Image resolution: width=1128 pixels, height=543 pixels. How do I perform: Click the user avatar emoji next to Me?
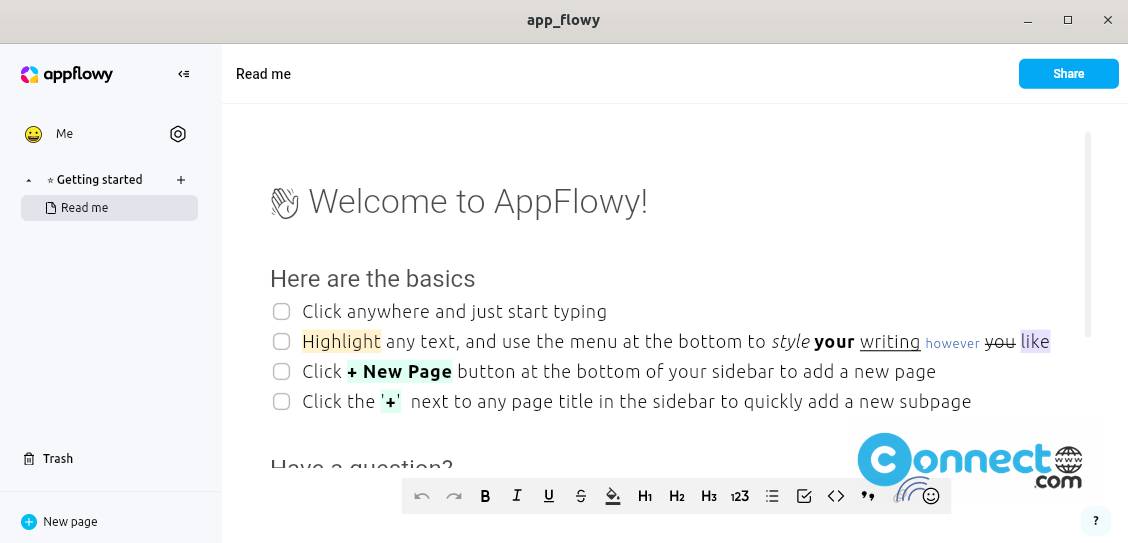33,134
